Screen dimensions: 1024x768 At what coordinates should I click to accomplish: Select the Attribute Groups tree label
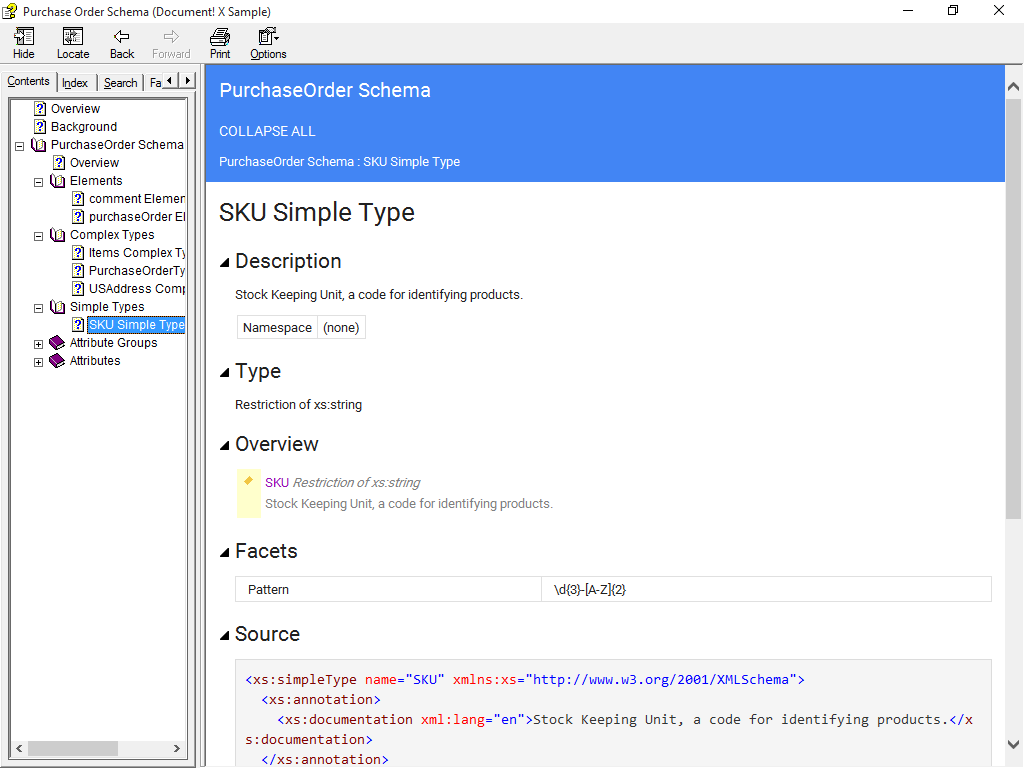click(x=114, y=343)
